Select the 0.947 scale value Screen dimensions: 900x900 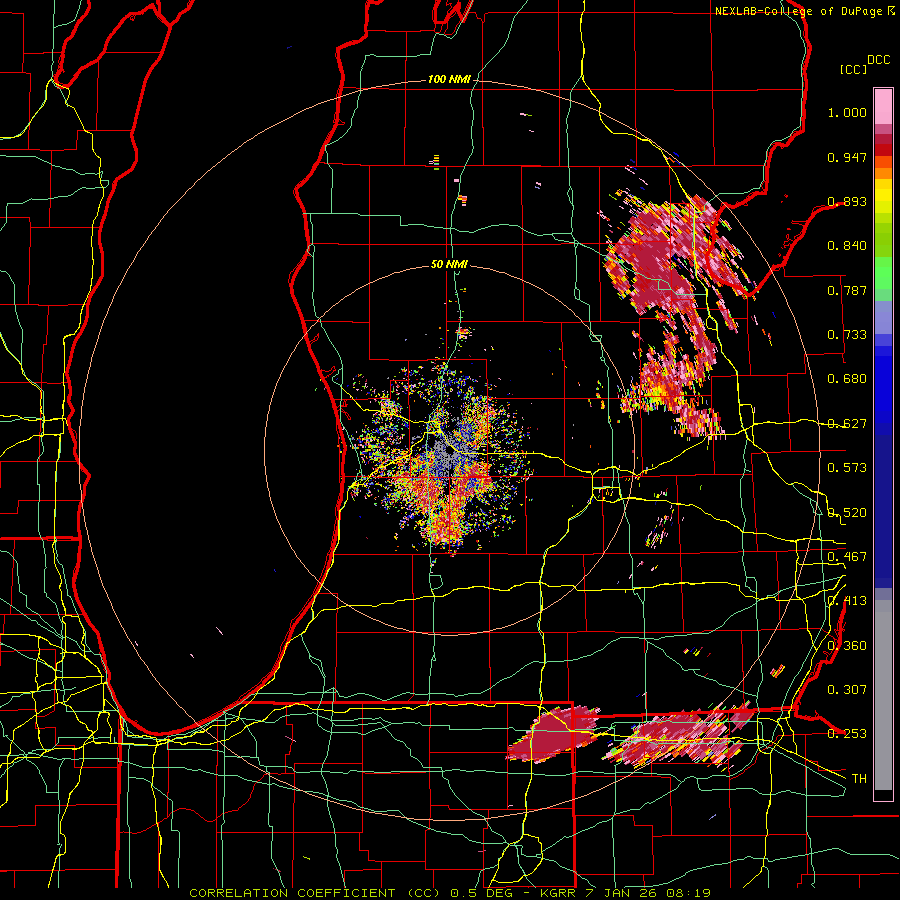pos(847,157)
